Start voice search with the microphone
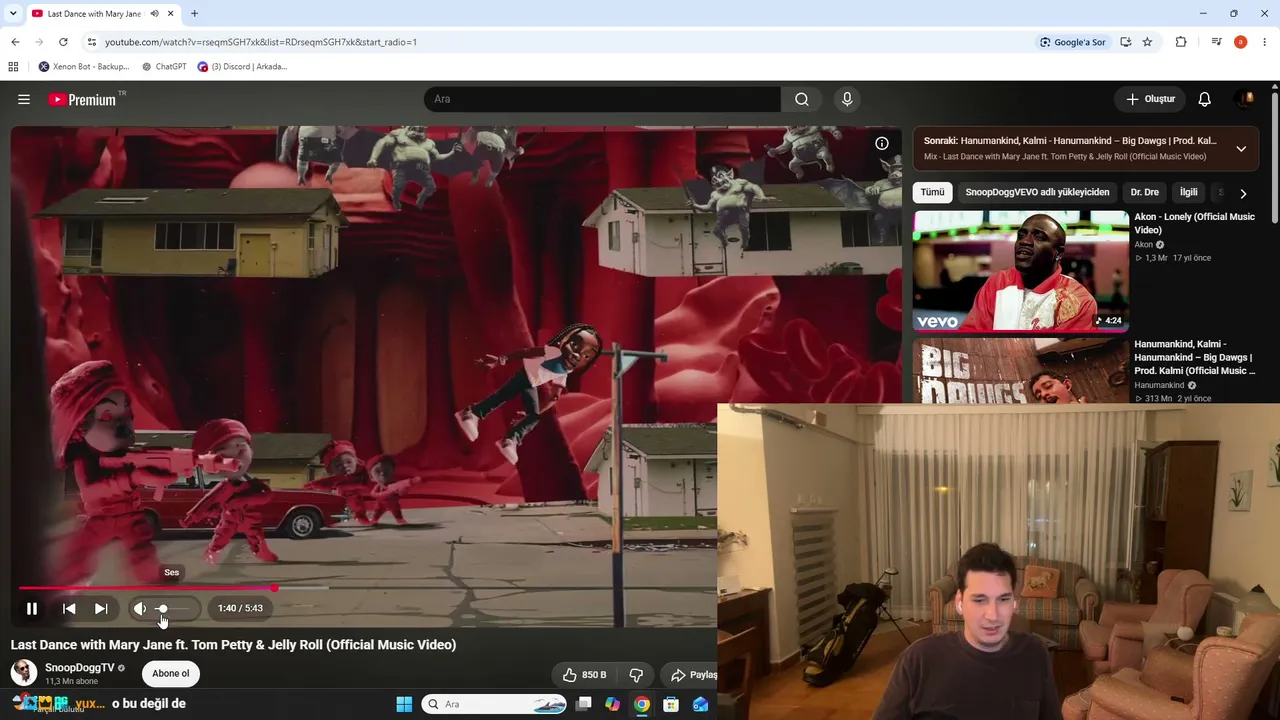The image size is (1280, 720). click(x=847, y=99)
